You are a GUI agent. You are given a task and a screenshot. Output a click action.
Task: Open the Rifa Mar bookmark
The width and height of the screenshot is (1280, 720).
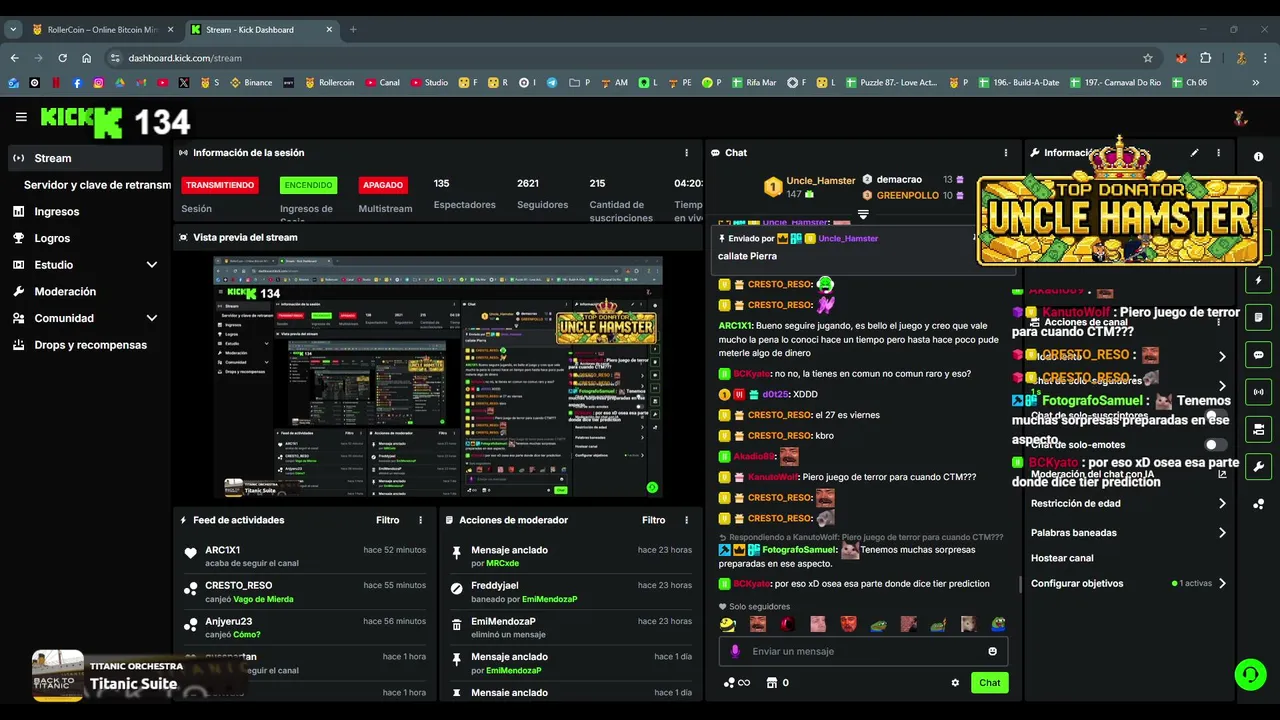click(x=754, y=83)
